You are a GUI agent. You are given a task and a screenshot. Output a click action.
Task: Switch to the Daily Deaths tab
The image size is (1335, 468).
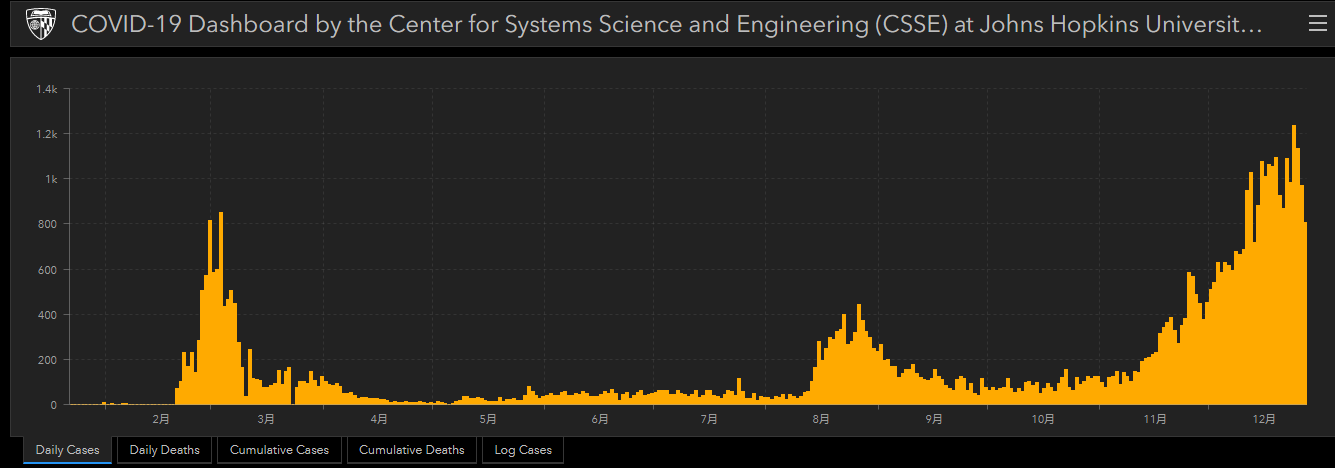pos(164,450)
